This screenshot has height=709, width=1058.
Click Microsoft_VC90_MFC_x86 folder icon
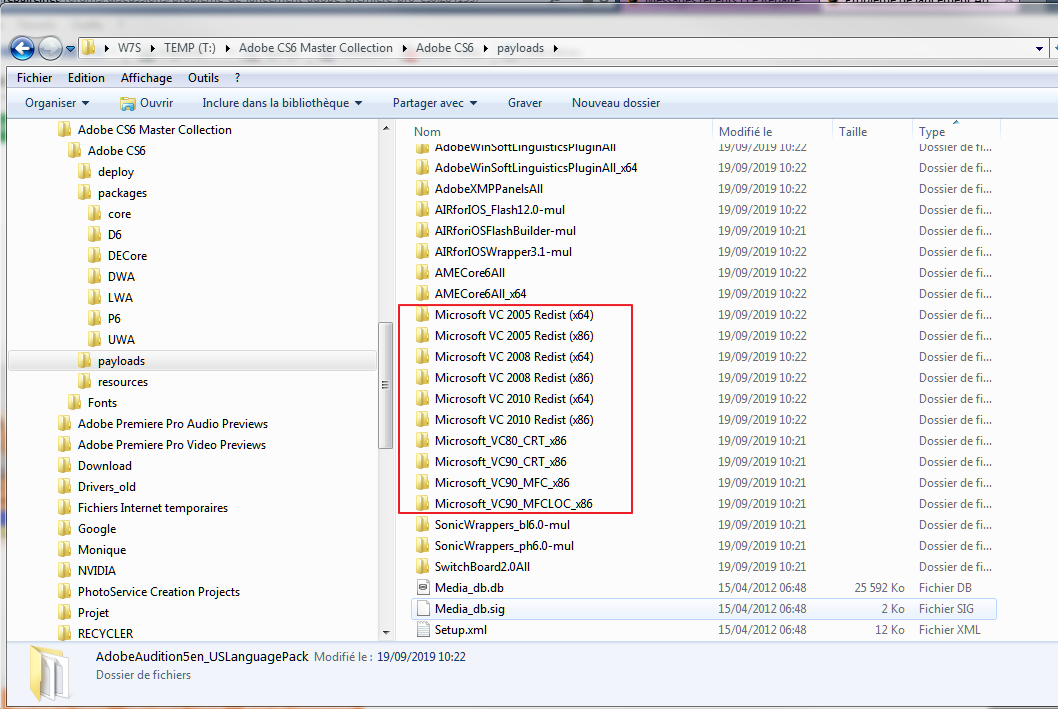coord(422,482)
